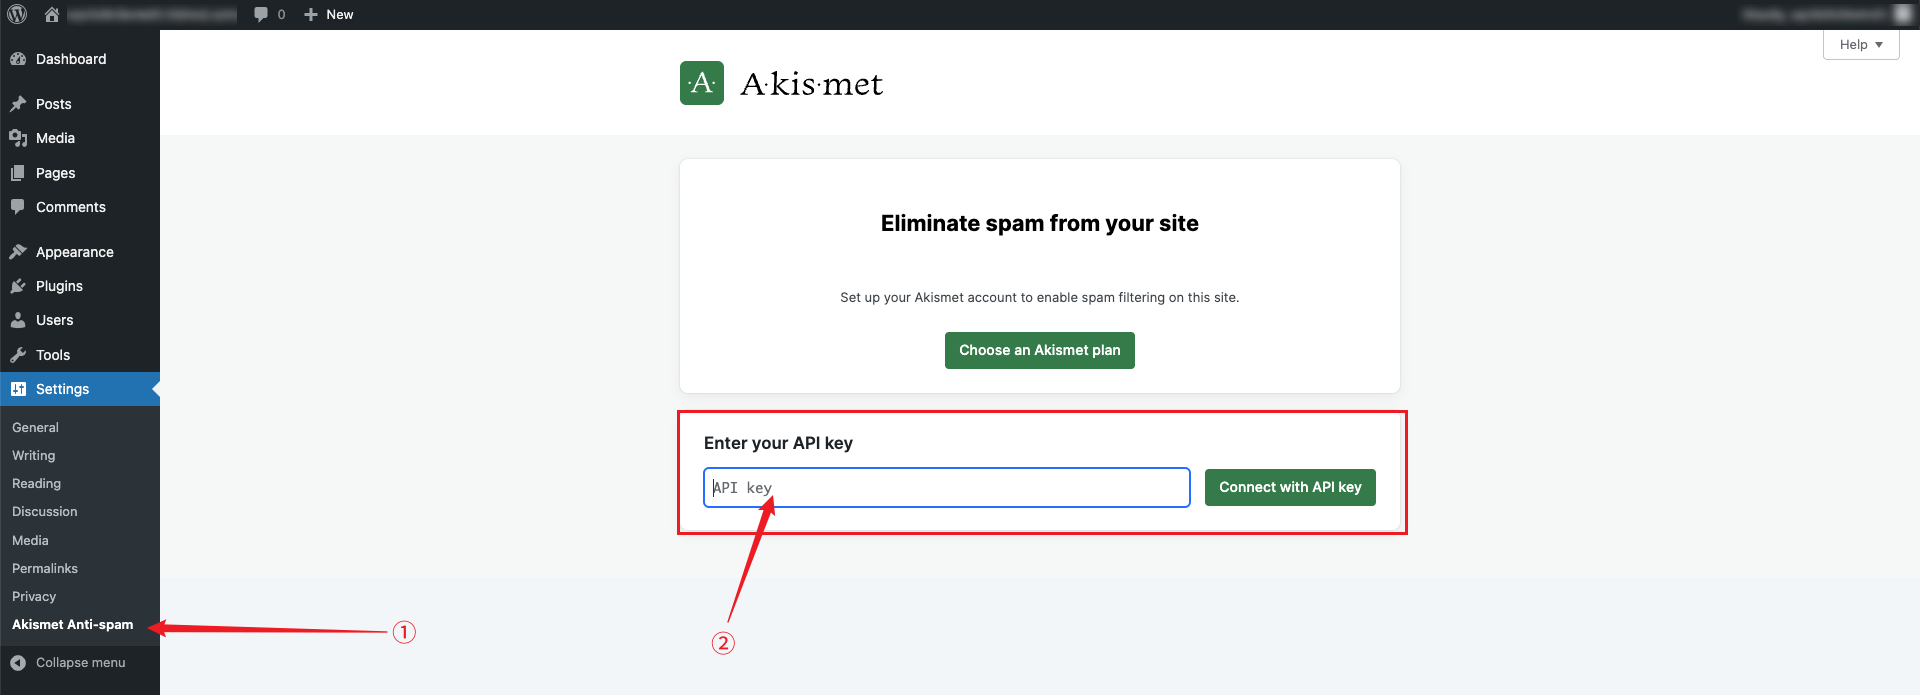Expand the Help dropdown

(x=1861, y=45)
